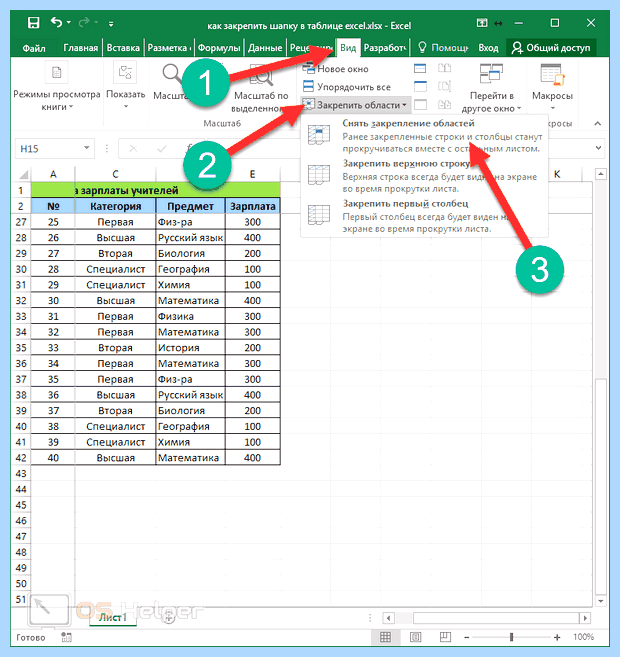Click the Масштаб по выделенному button
620x657 pixels.
pyautogui.click(x=261, y=89)
